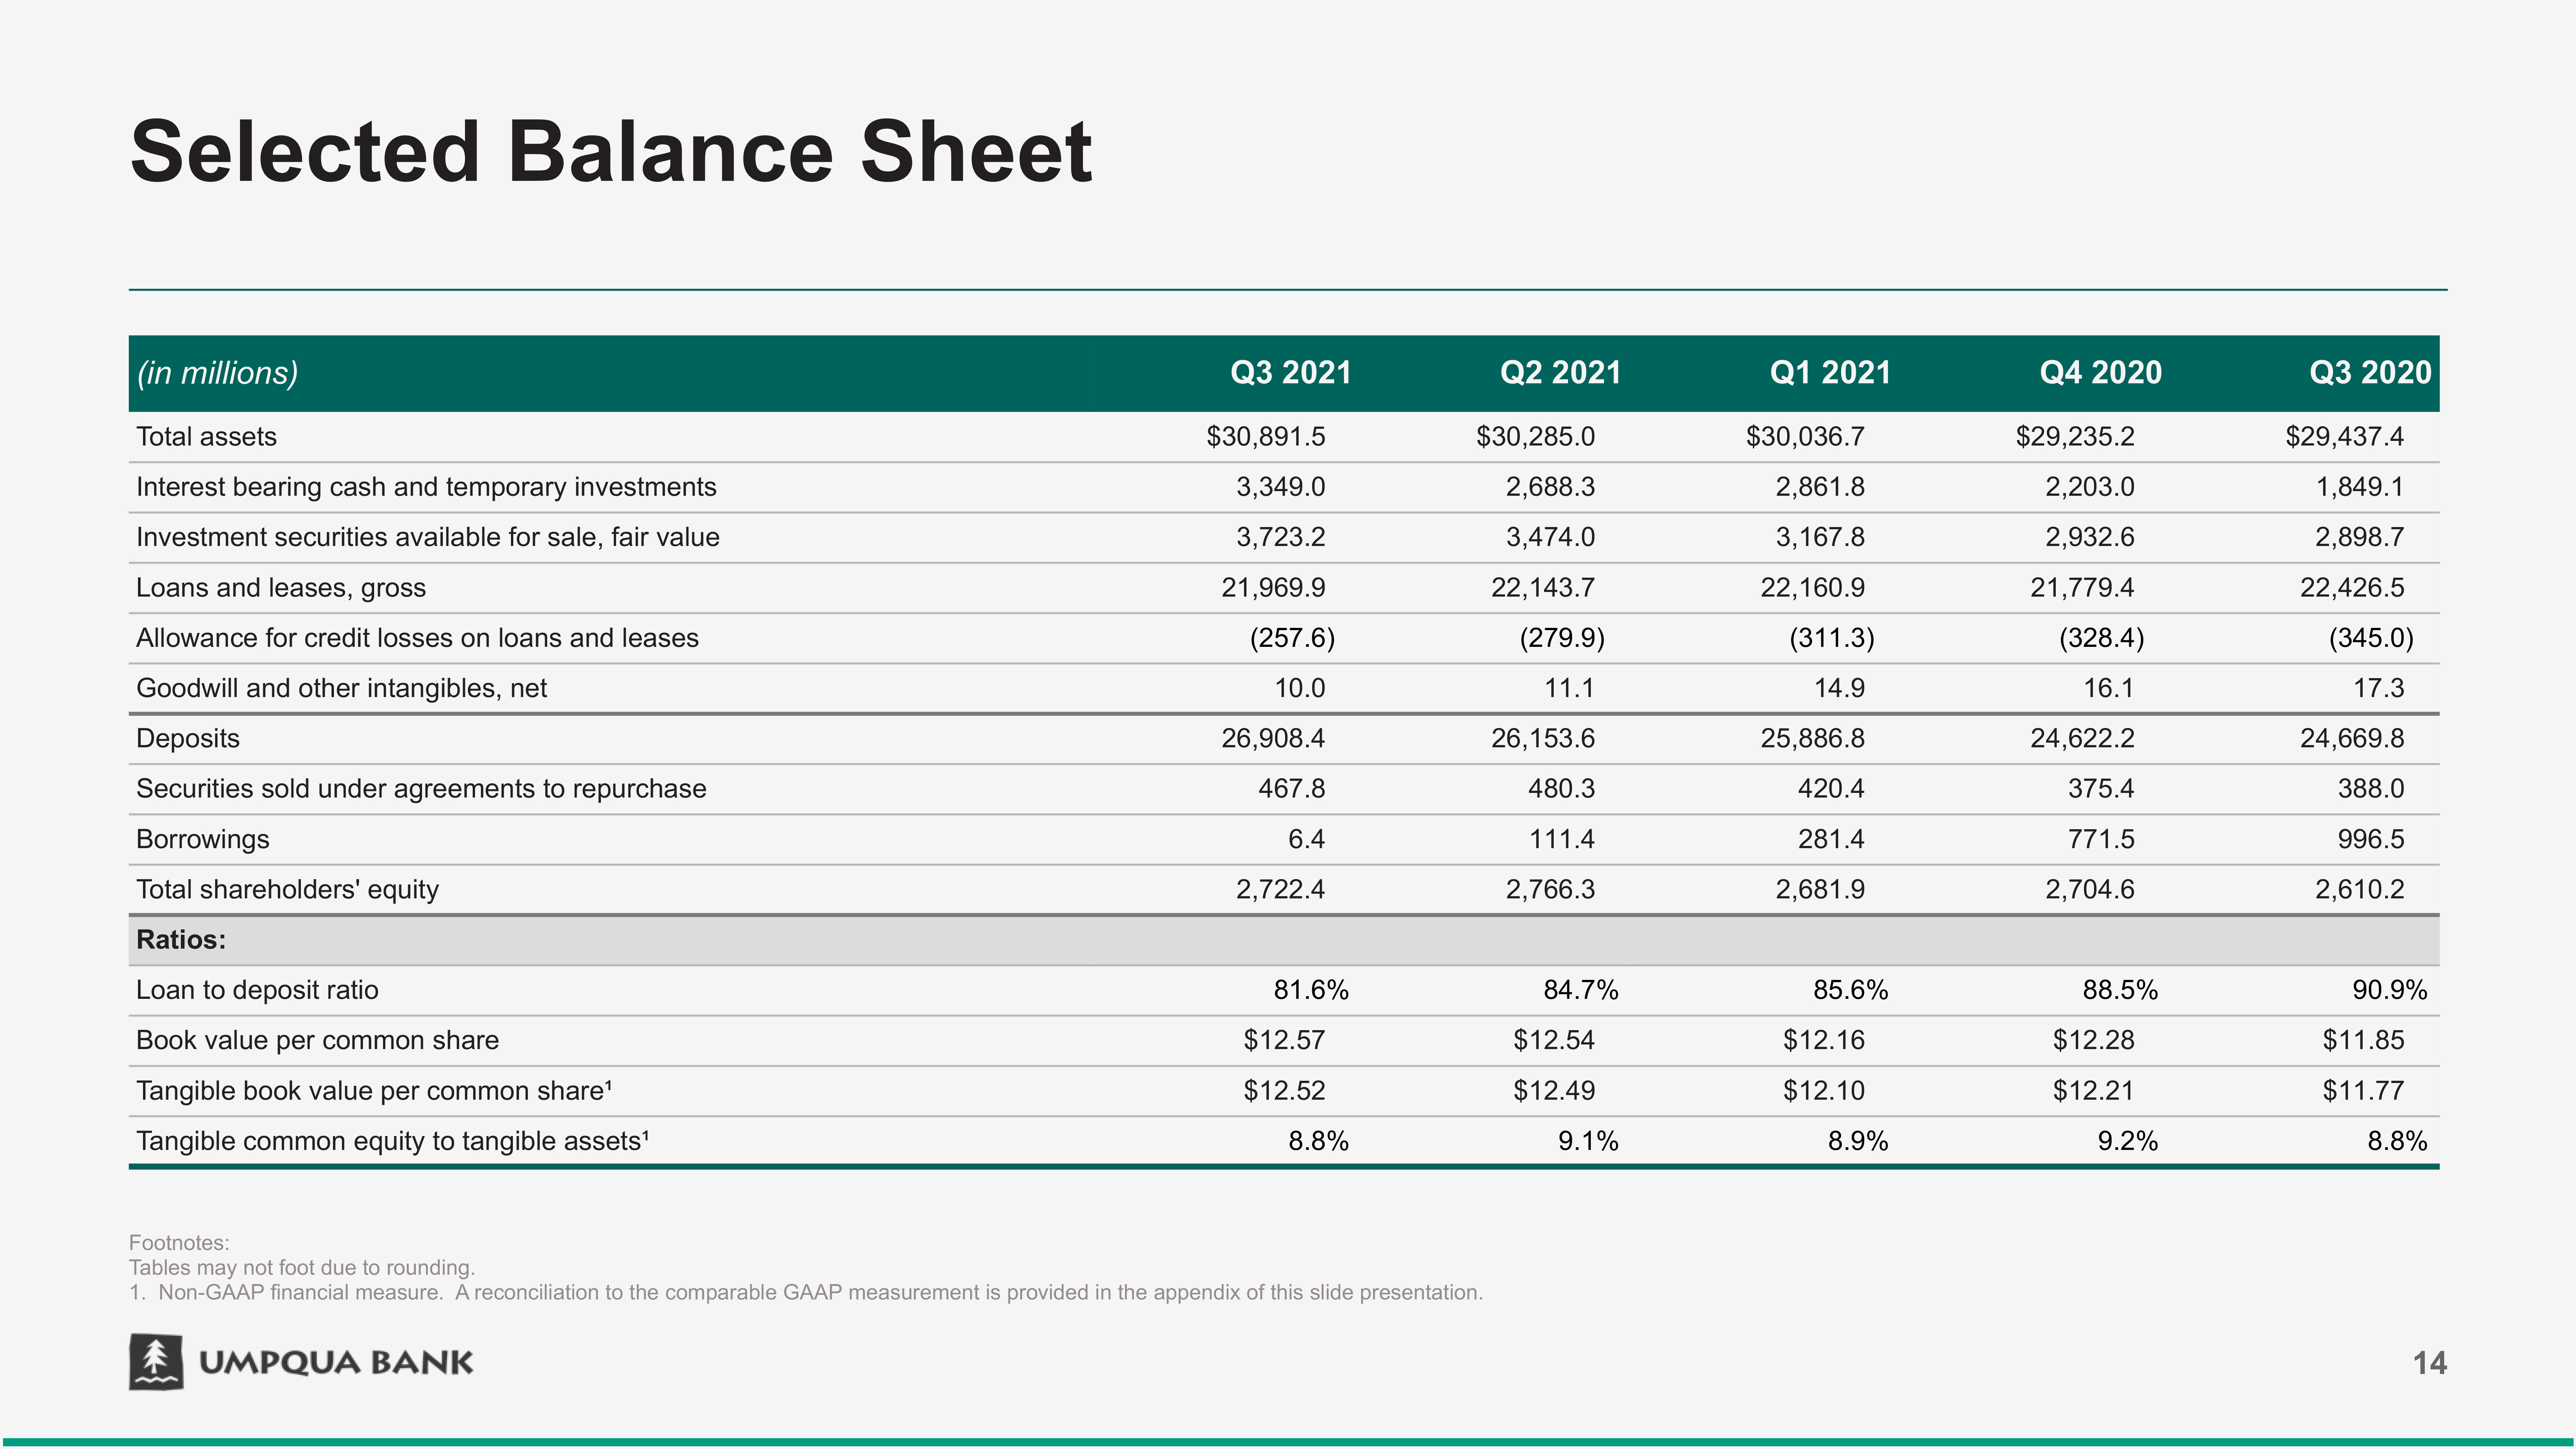Select the Q1 2021 column header
Screen dimensions: 2576x1449
click(1830, 373)
